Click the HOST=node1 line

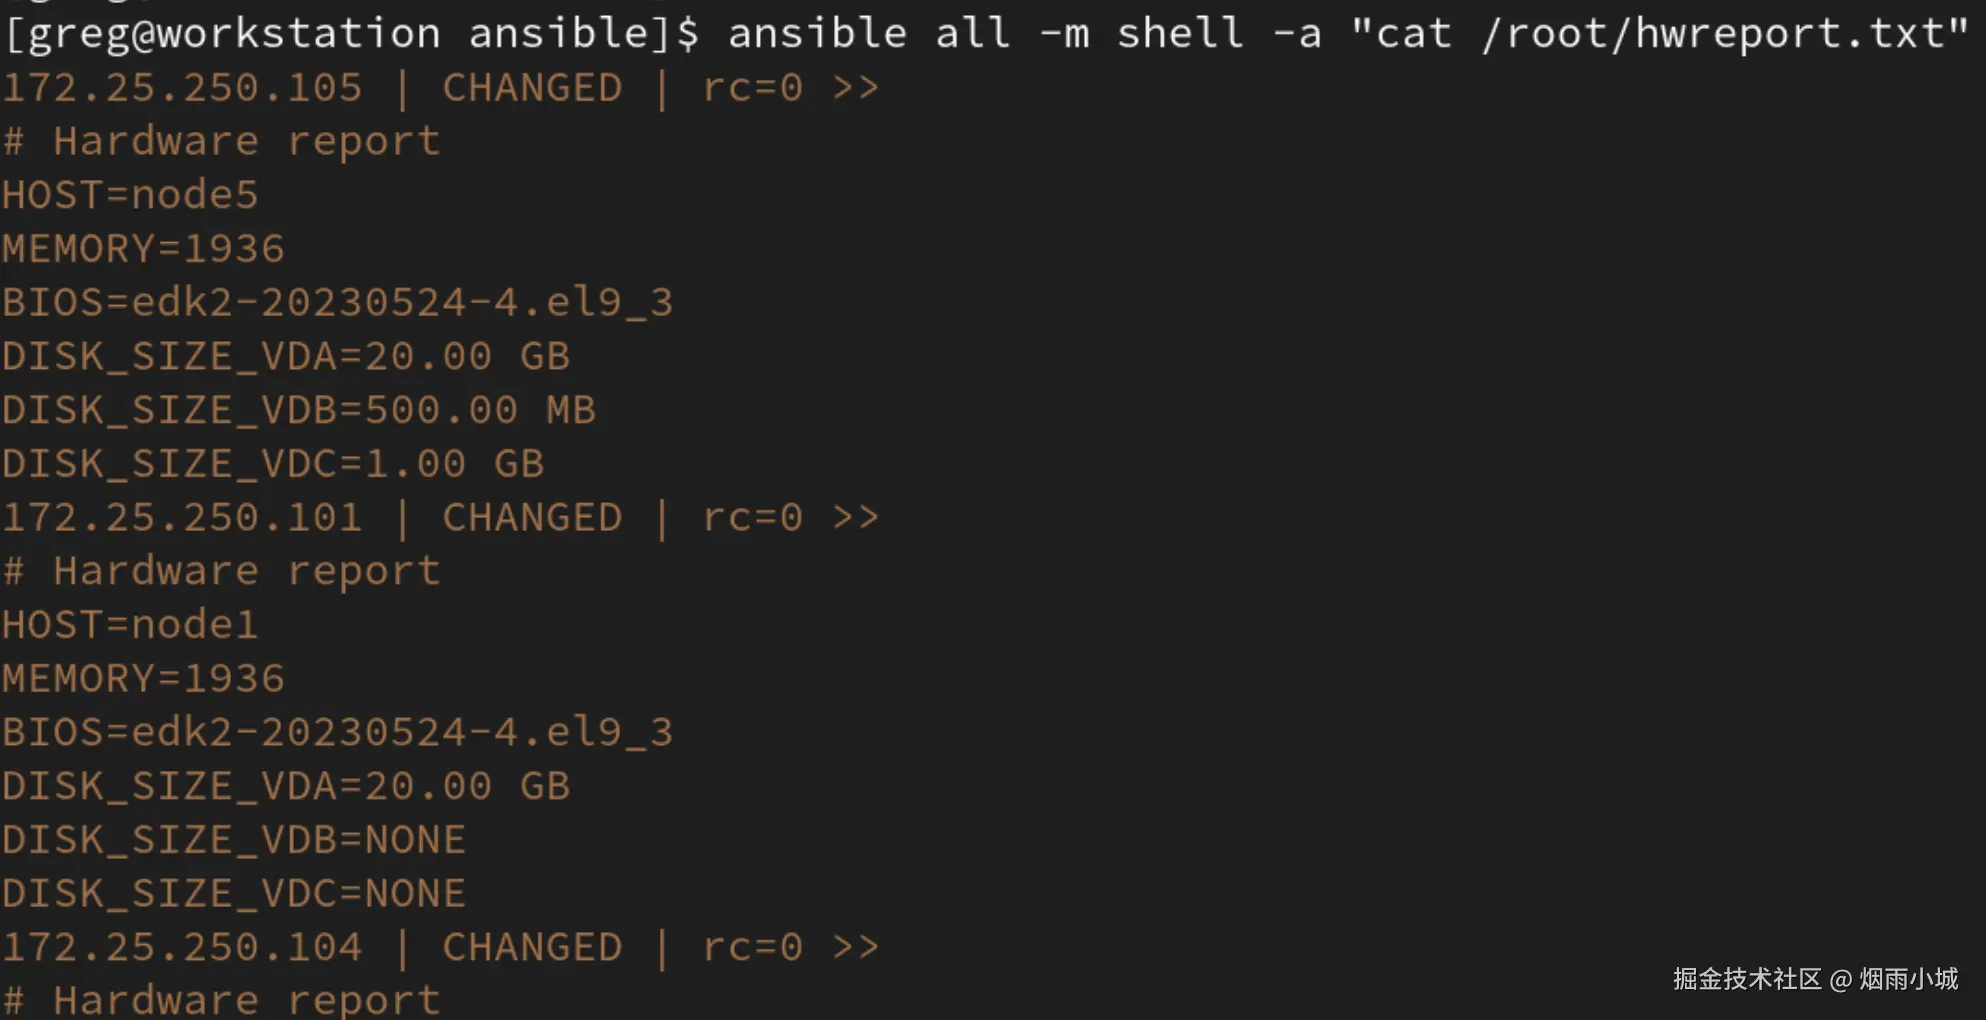(x=130, y=625)
